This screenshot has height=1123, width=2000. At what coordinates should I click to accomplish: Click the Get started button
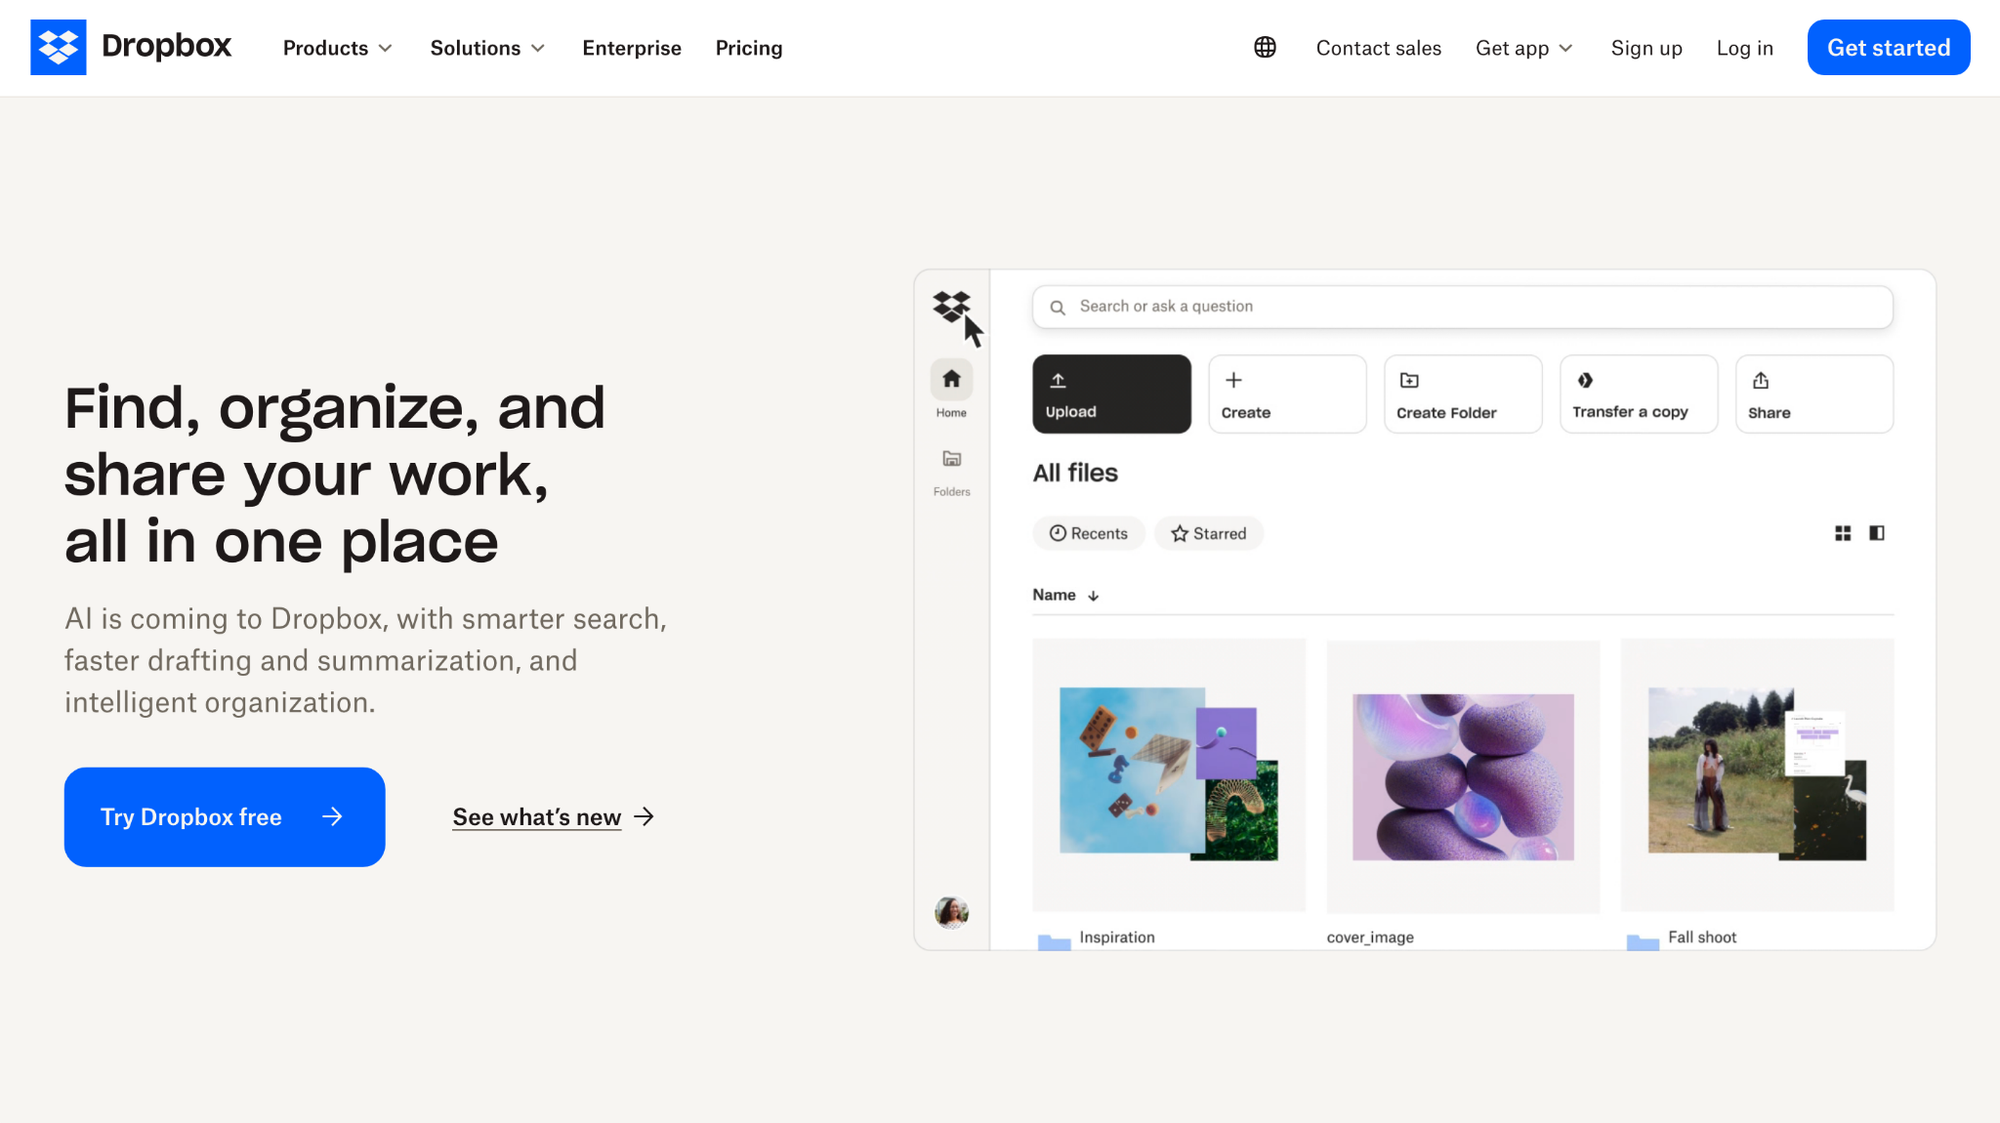coord(1888,47)
